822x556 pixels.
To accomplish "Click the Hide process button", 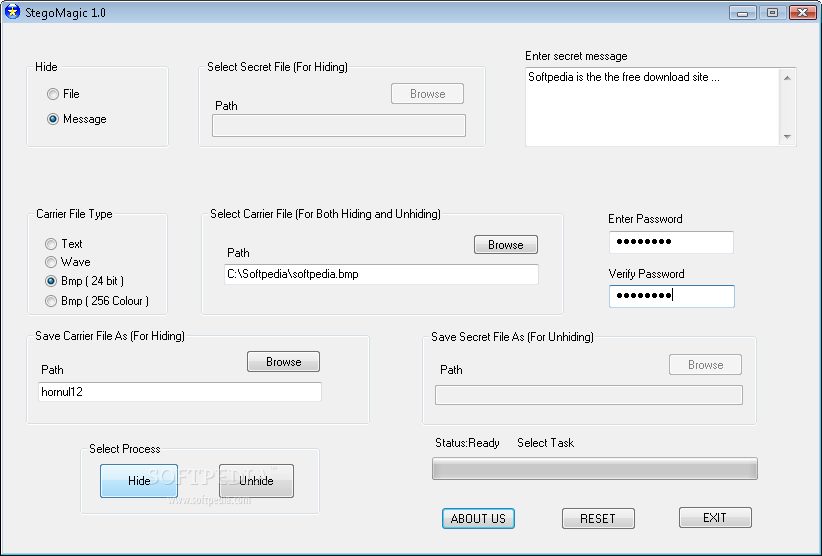I will point(139,481).
